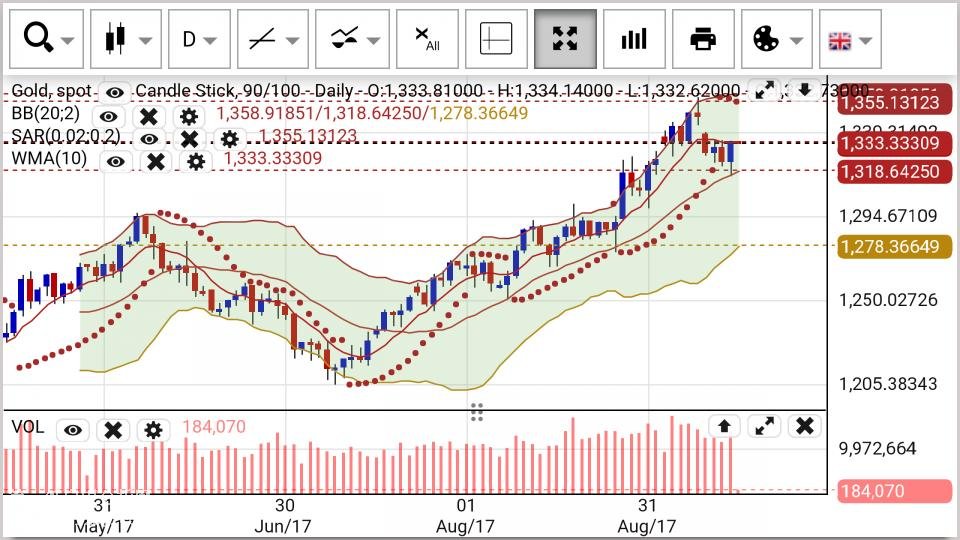Click the 31 May/17 date label
960x540 pixels.
click(x=103, y=516)
